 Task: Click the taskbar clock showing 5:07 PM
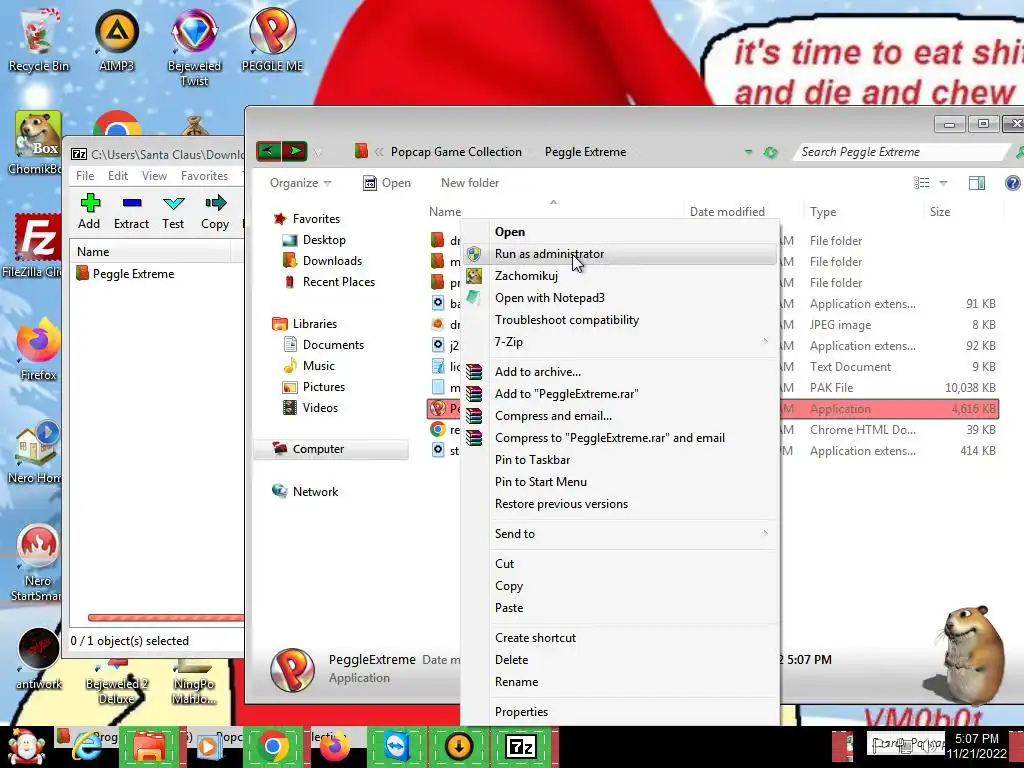976,746
